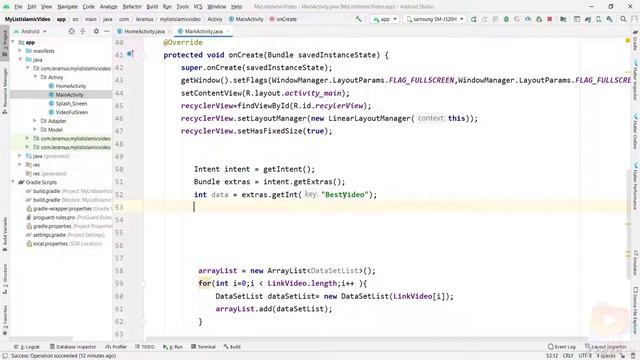Click the UTF-8 encoding in status bar

pos(585,356)
